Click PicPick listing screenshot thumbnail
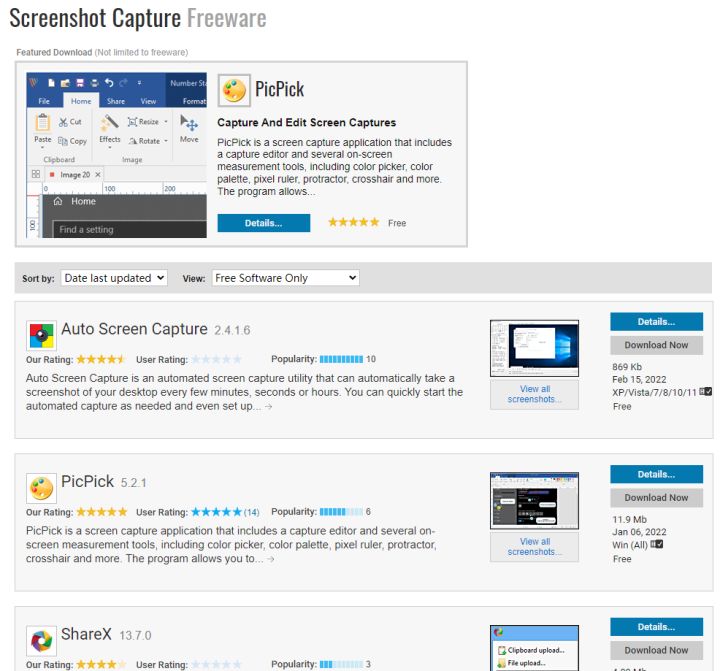Viewport: 720px width, 671px height. tap(534, 501)
